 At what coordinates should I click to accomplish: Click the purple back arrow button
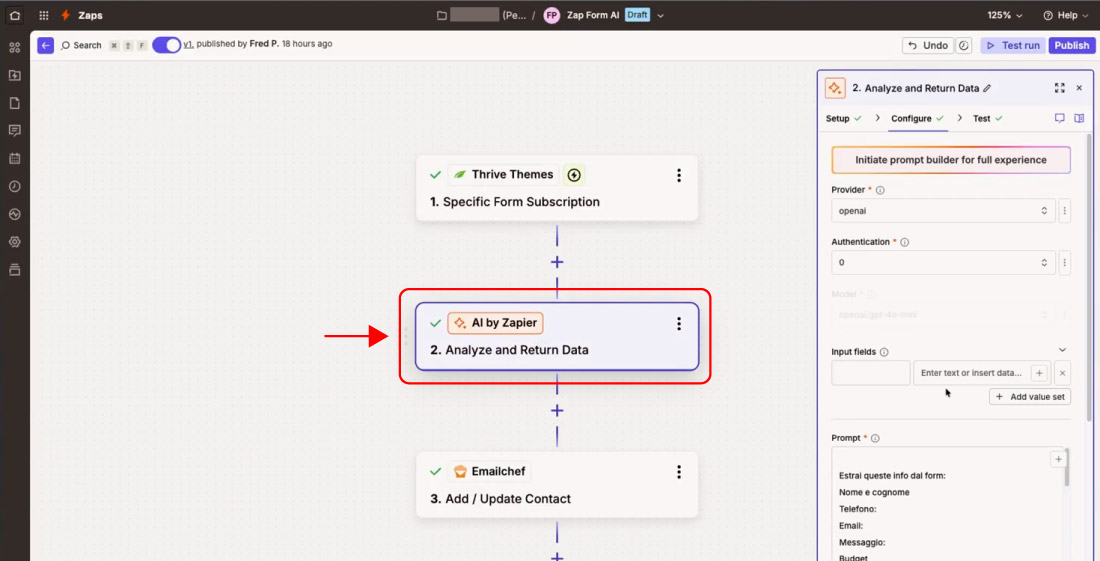click(45, 45)
